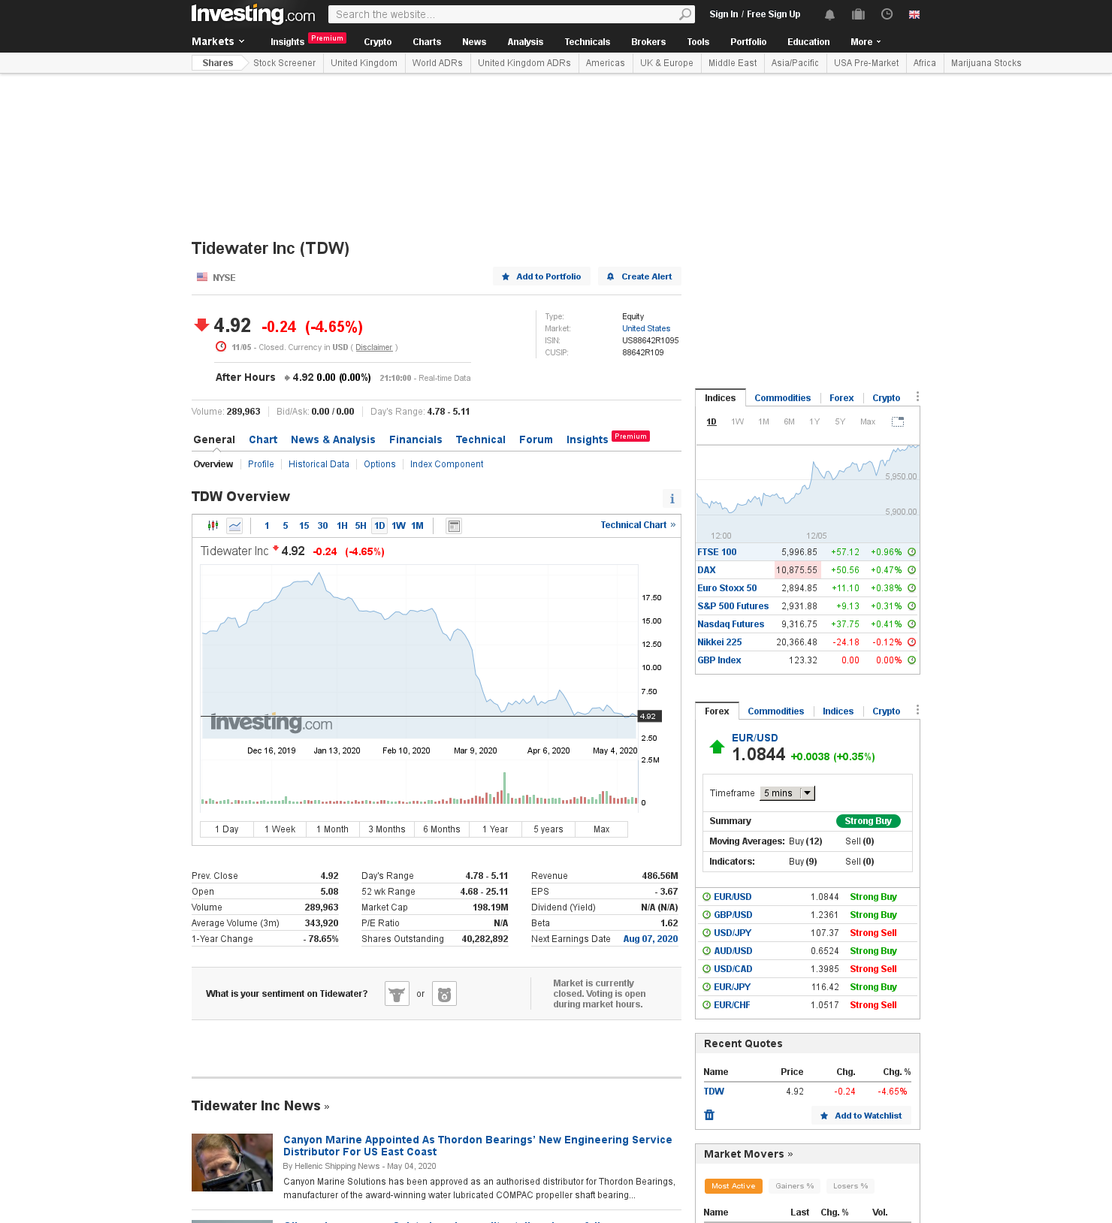The height and width of the screenshot is (1223, 1112).
Task: Click Strong Buy summary badge
Action: point(868,821)
